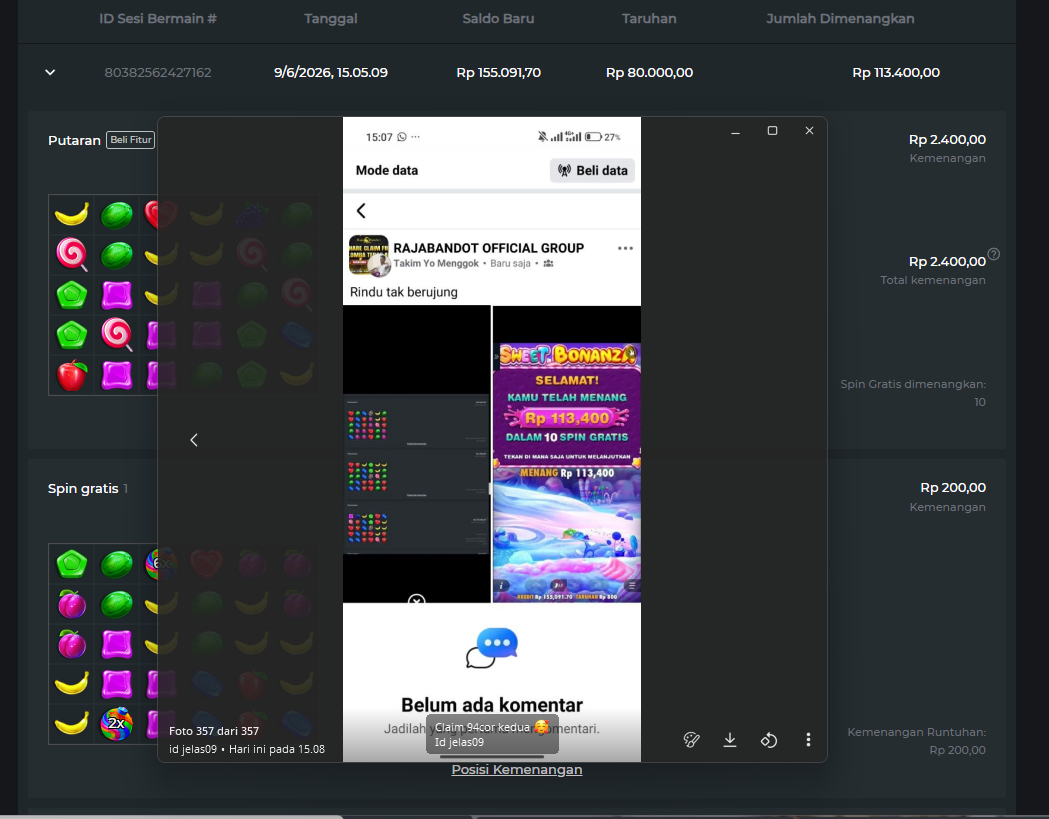Click Foto 357 dari 357 counter
This screenshot has width=1049, height=819.
point(213,731)
